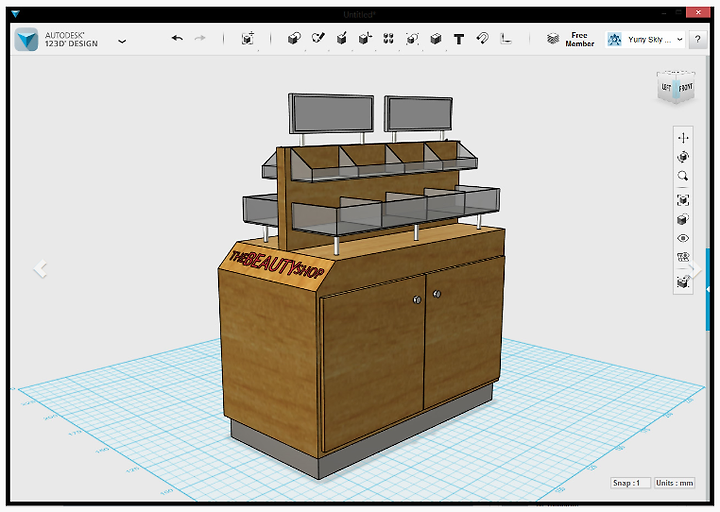Toggle the grid visibility icon
The height and width of the screenshot is (512, 720).
(x=683, y=257)
